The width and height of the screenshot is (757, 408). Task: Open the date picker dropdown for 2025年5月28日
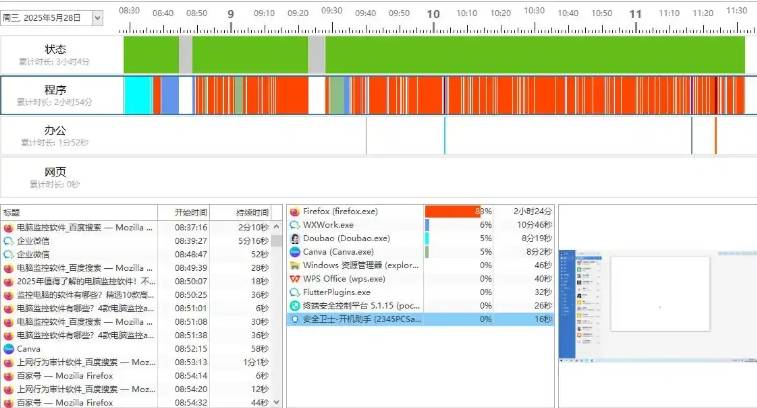pyautogui.click(x=97, y=17)
